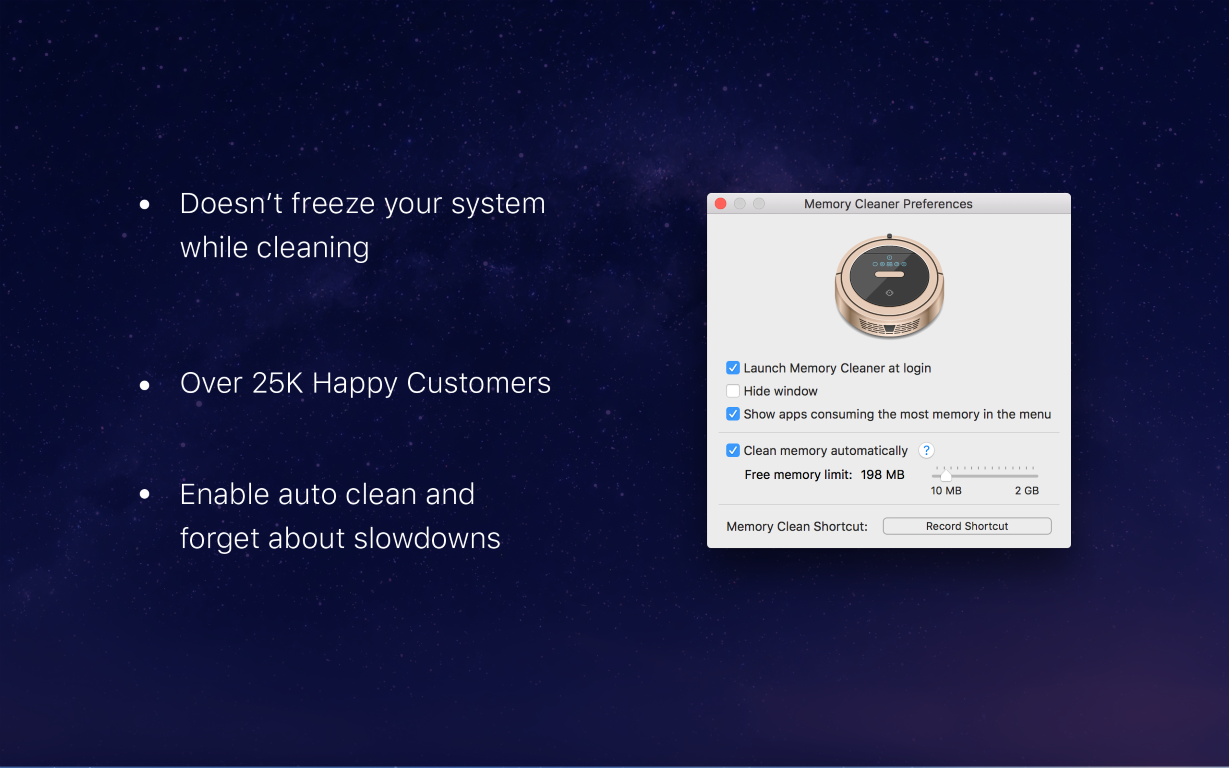Click the Launch Memory Cleaner at login label
Image resolution: width=1229 pixels, height=768 pixels.
click(x=837, y=368)
